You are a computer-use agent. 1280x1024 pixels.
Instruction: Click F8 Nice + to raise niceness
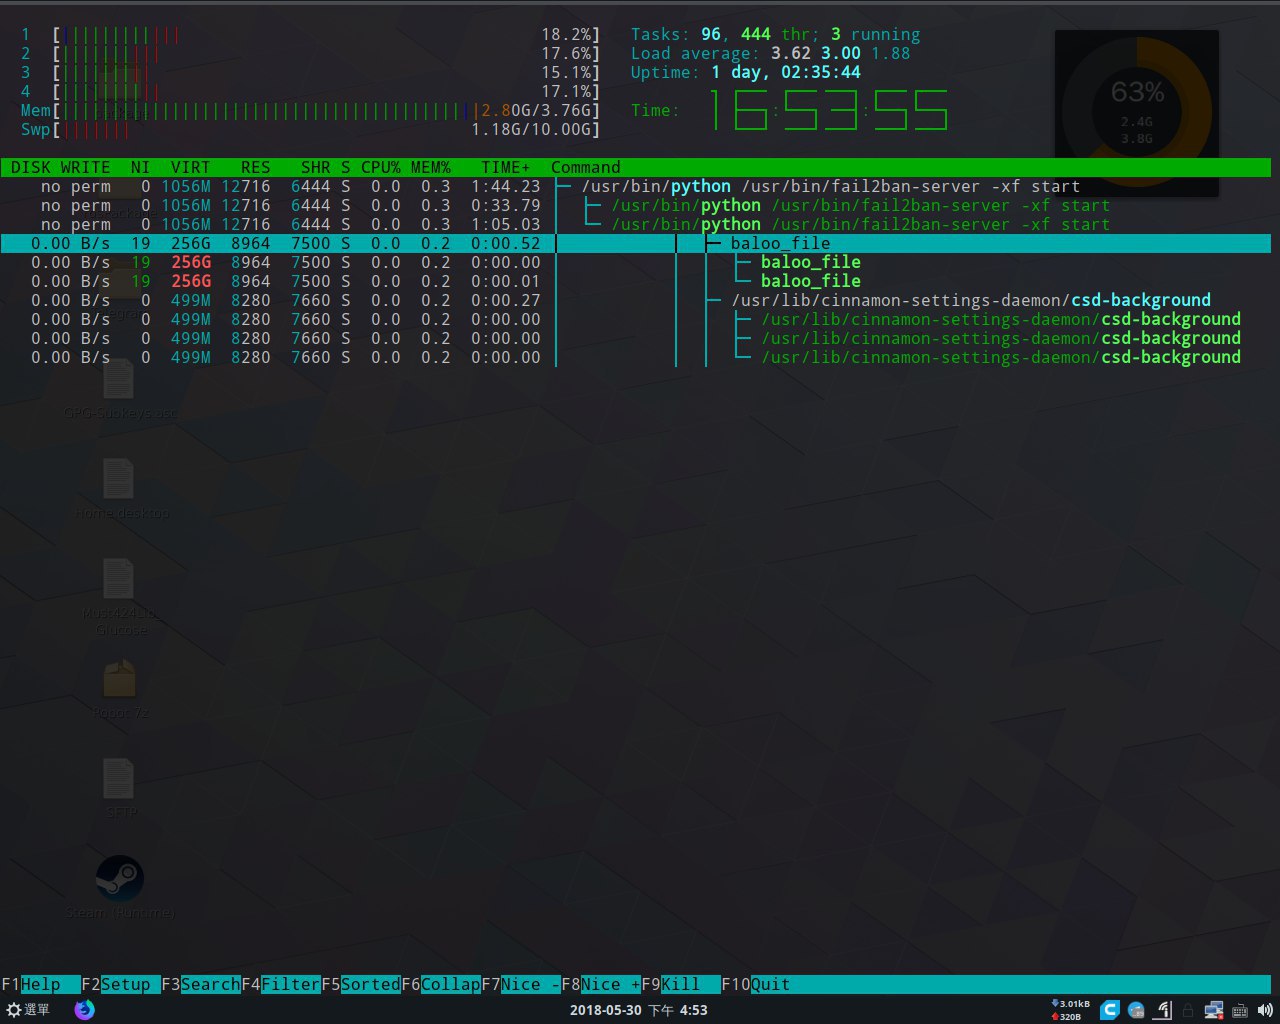pyautogui.click(x=601, y=984)
